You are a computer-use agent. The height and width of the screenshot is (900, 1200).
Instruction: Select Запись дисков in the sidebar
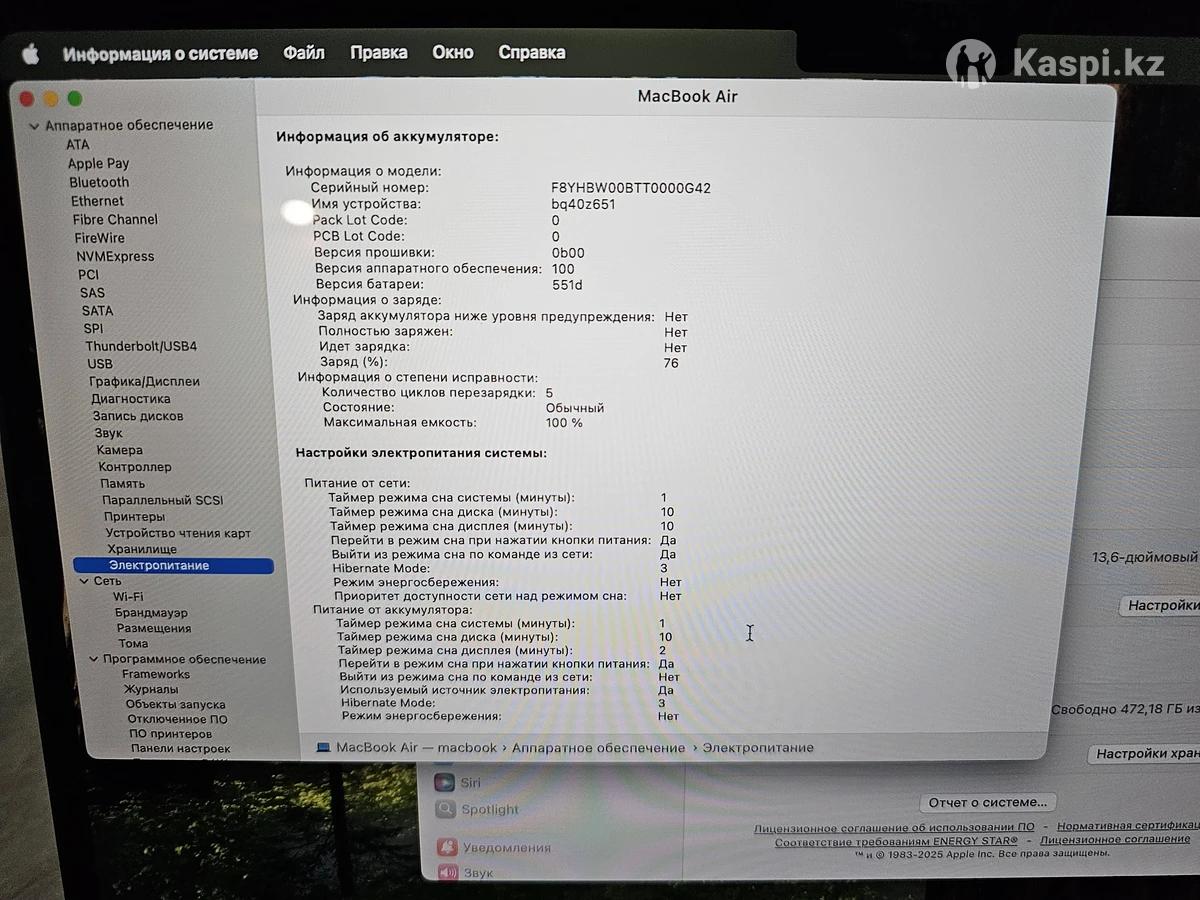point(138,416)
